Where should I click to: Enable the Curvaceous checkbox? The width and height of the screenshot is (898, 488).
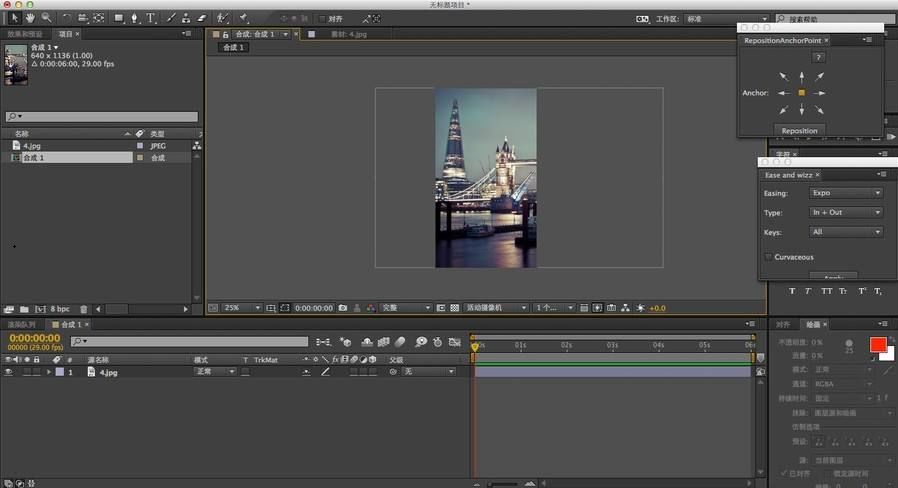tap(769, 257)
